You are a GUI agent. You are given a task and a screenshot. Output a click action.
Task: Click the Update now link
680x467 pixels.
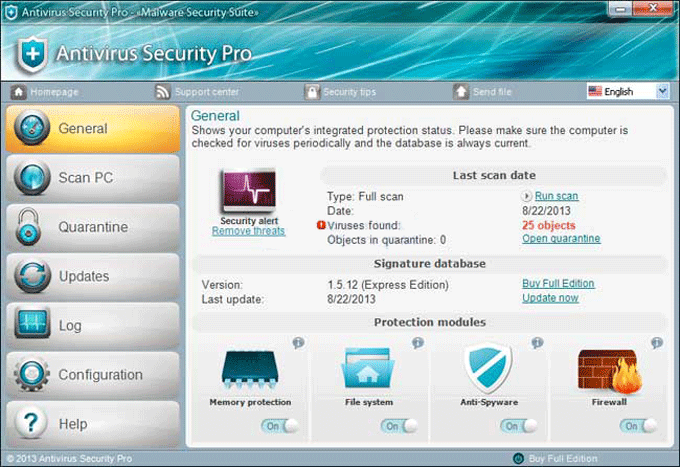click(550, 298)
